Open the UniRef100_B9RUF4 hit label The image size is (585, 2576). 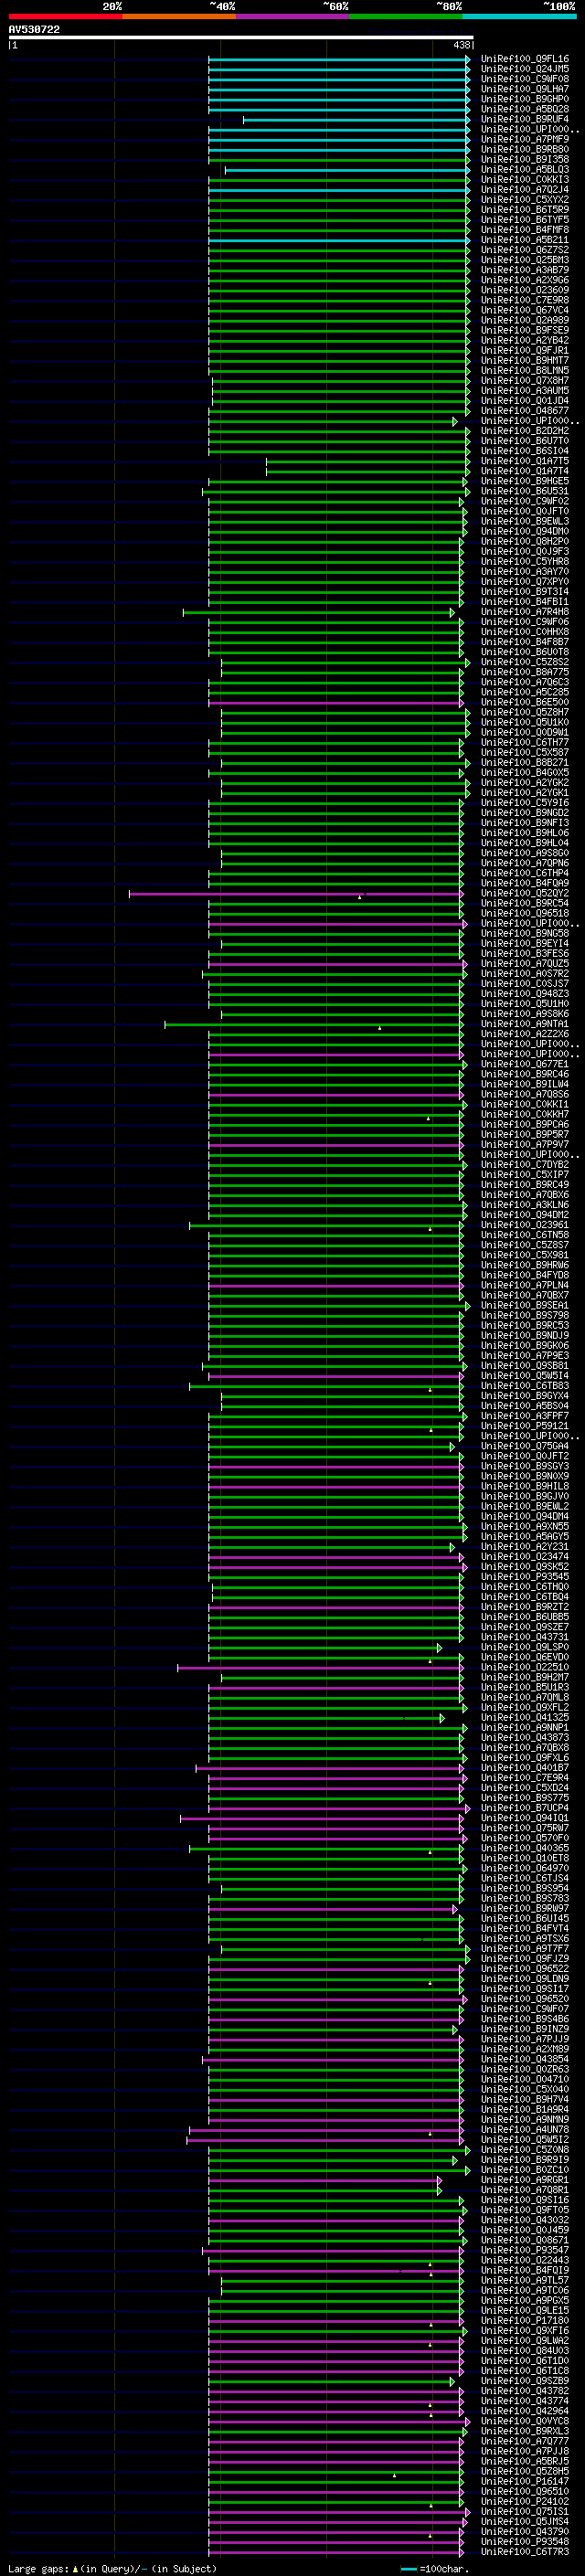point(525,119)
